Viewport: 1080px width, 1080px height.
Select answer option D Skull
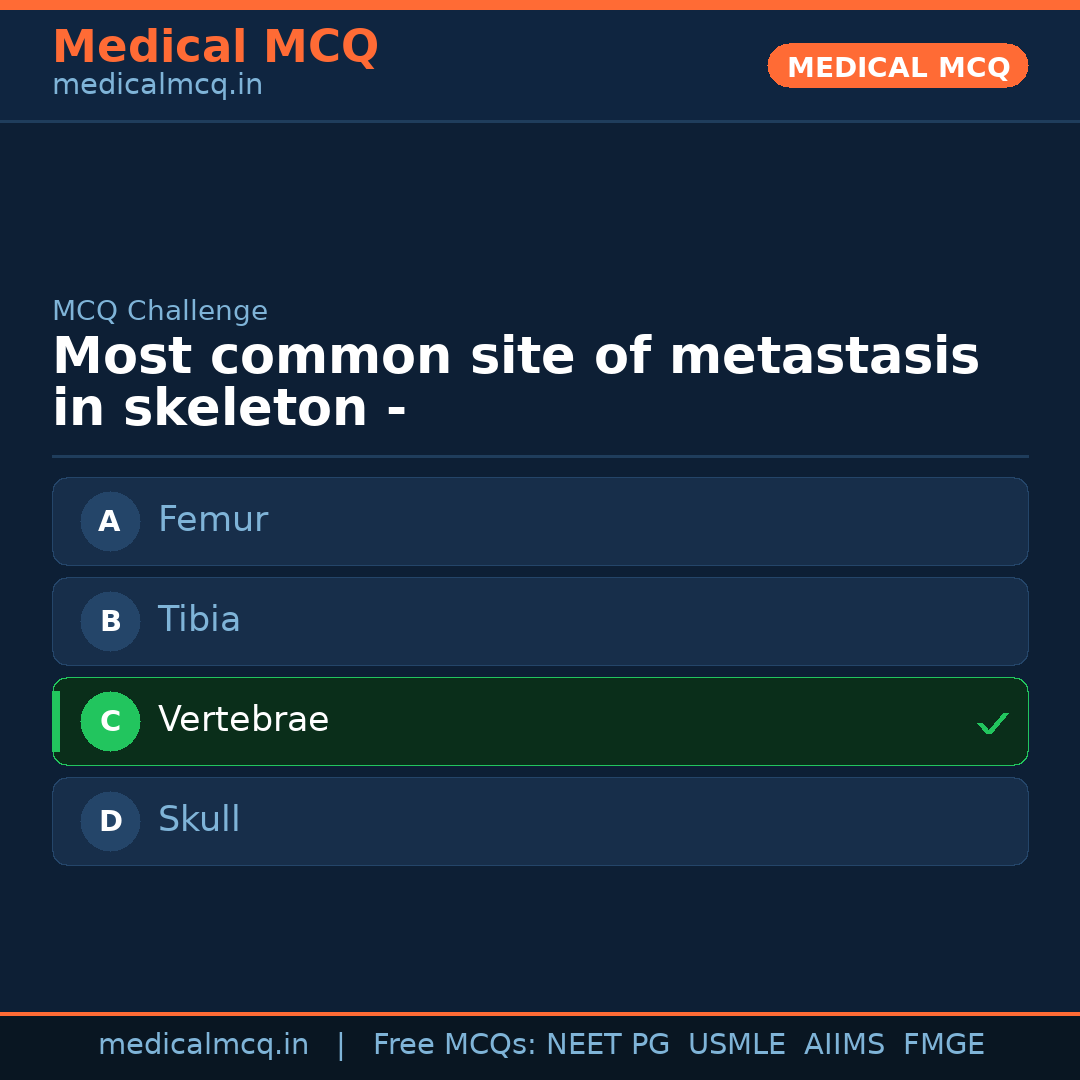[x=540, y=821]
